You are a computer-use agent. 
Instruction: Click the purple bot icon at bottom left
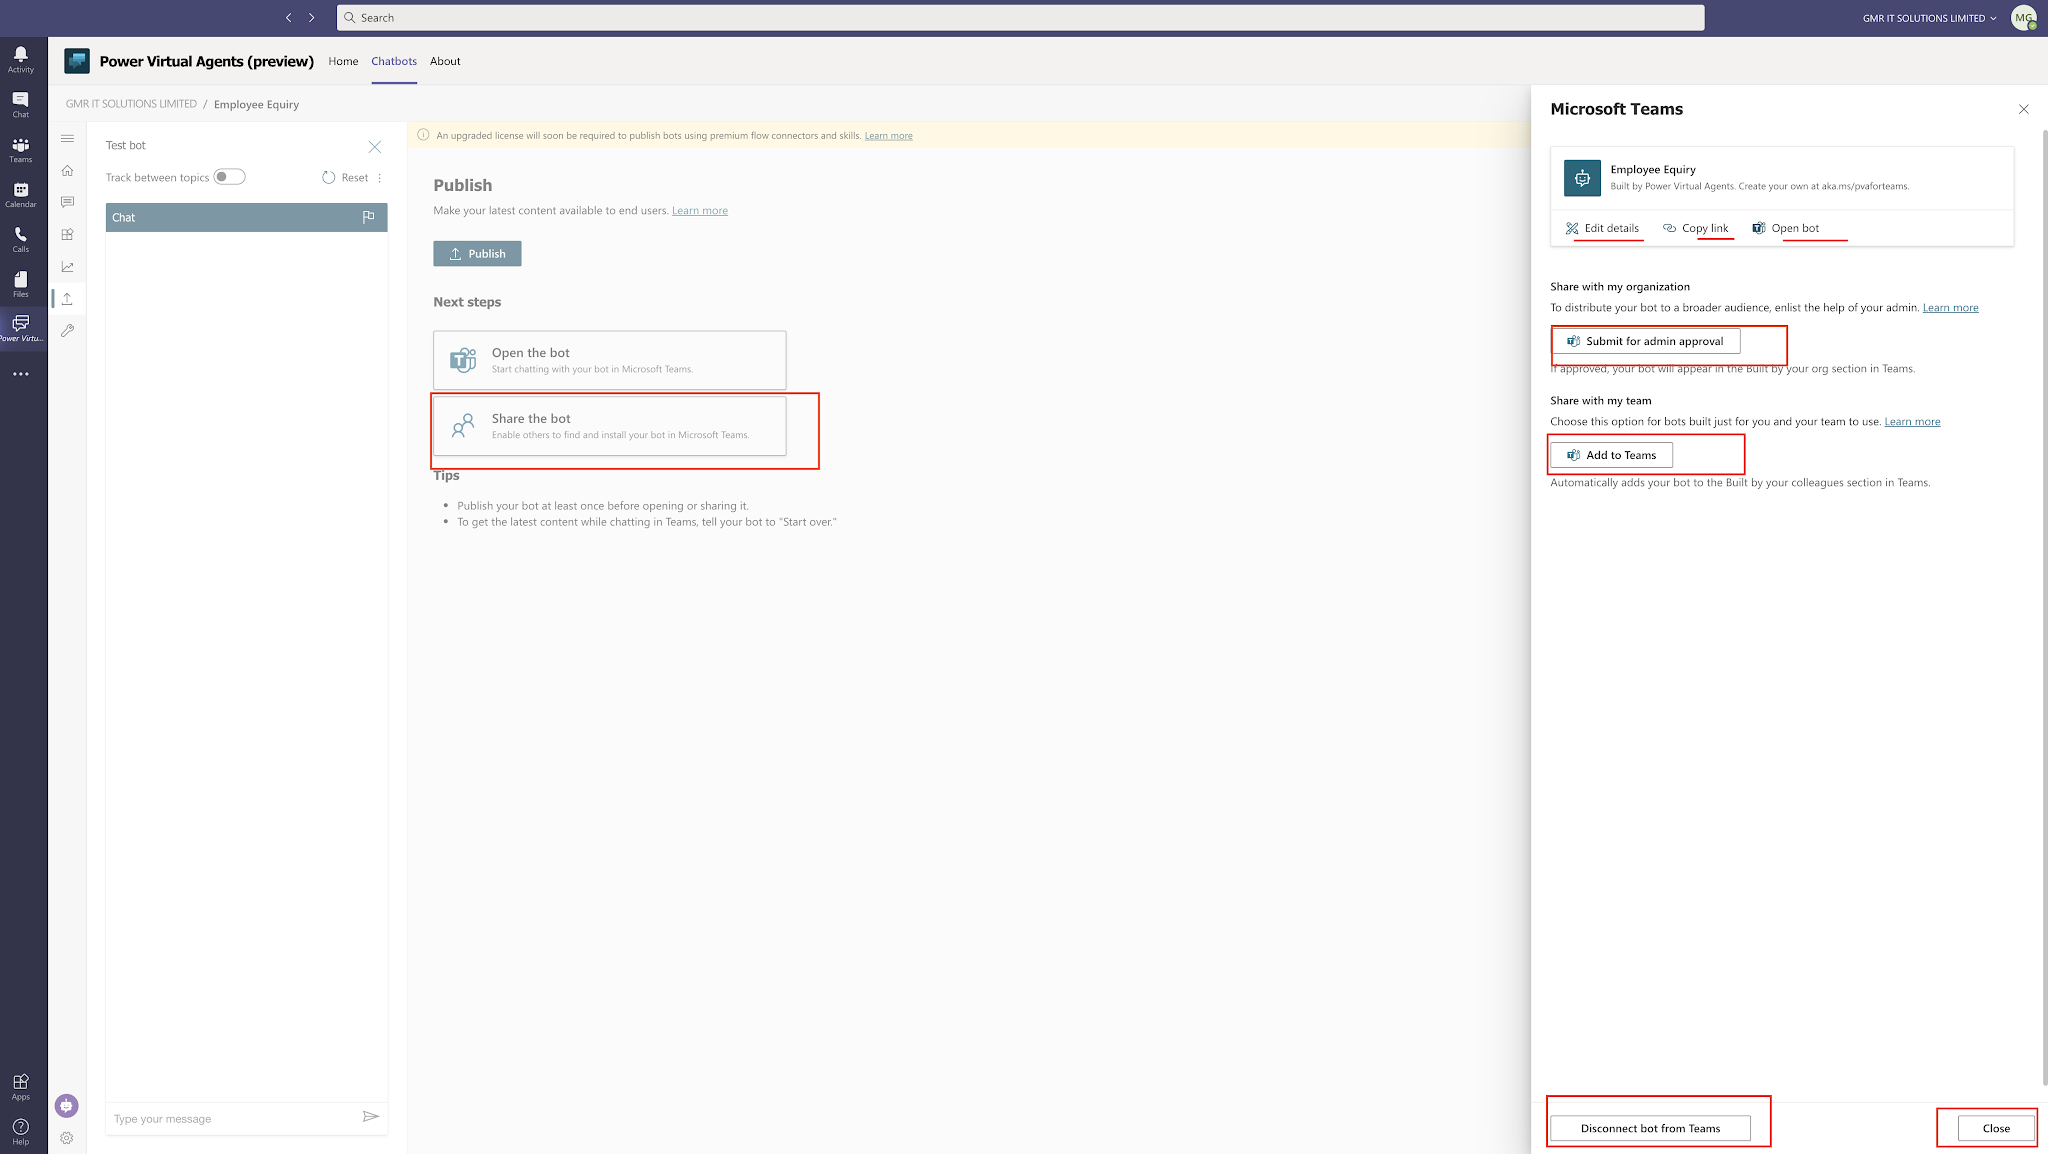coord(66,1105)
